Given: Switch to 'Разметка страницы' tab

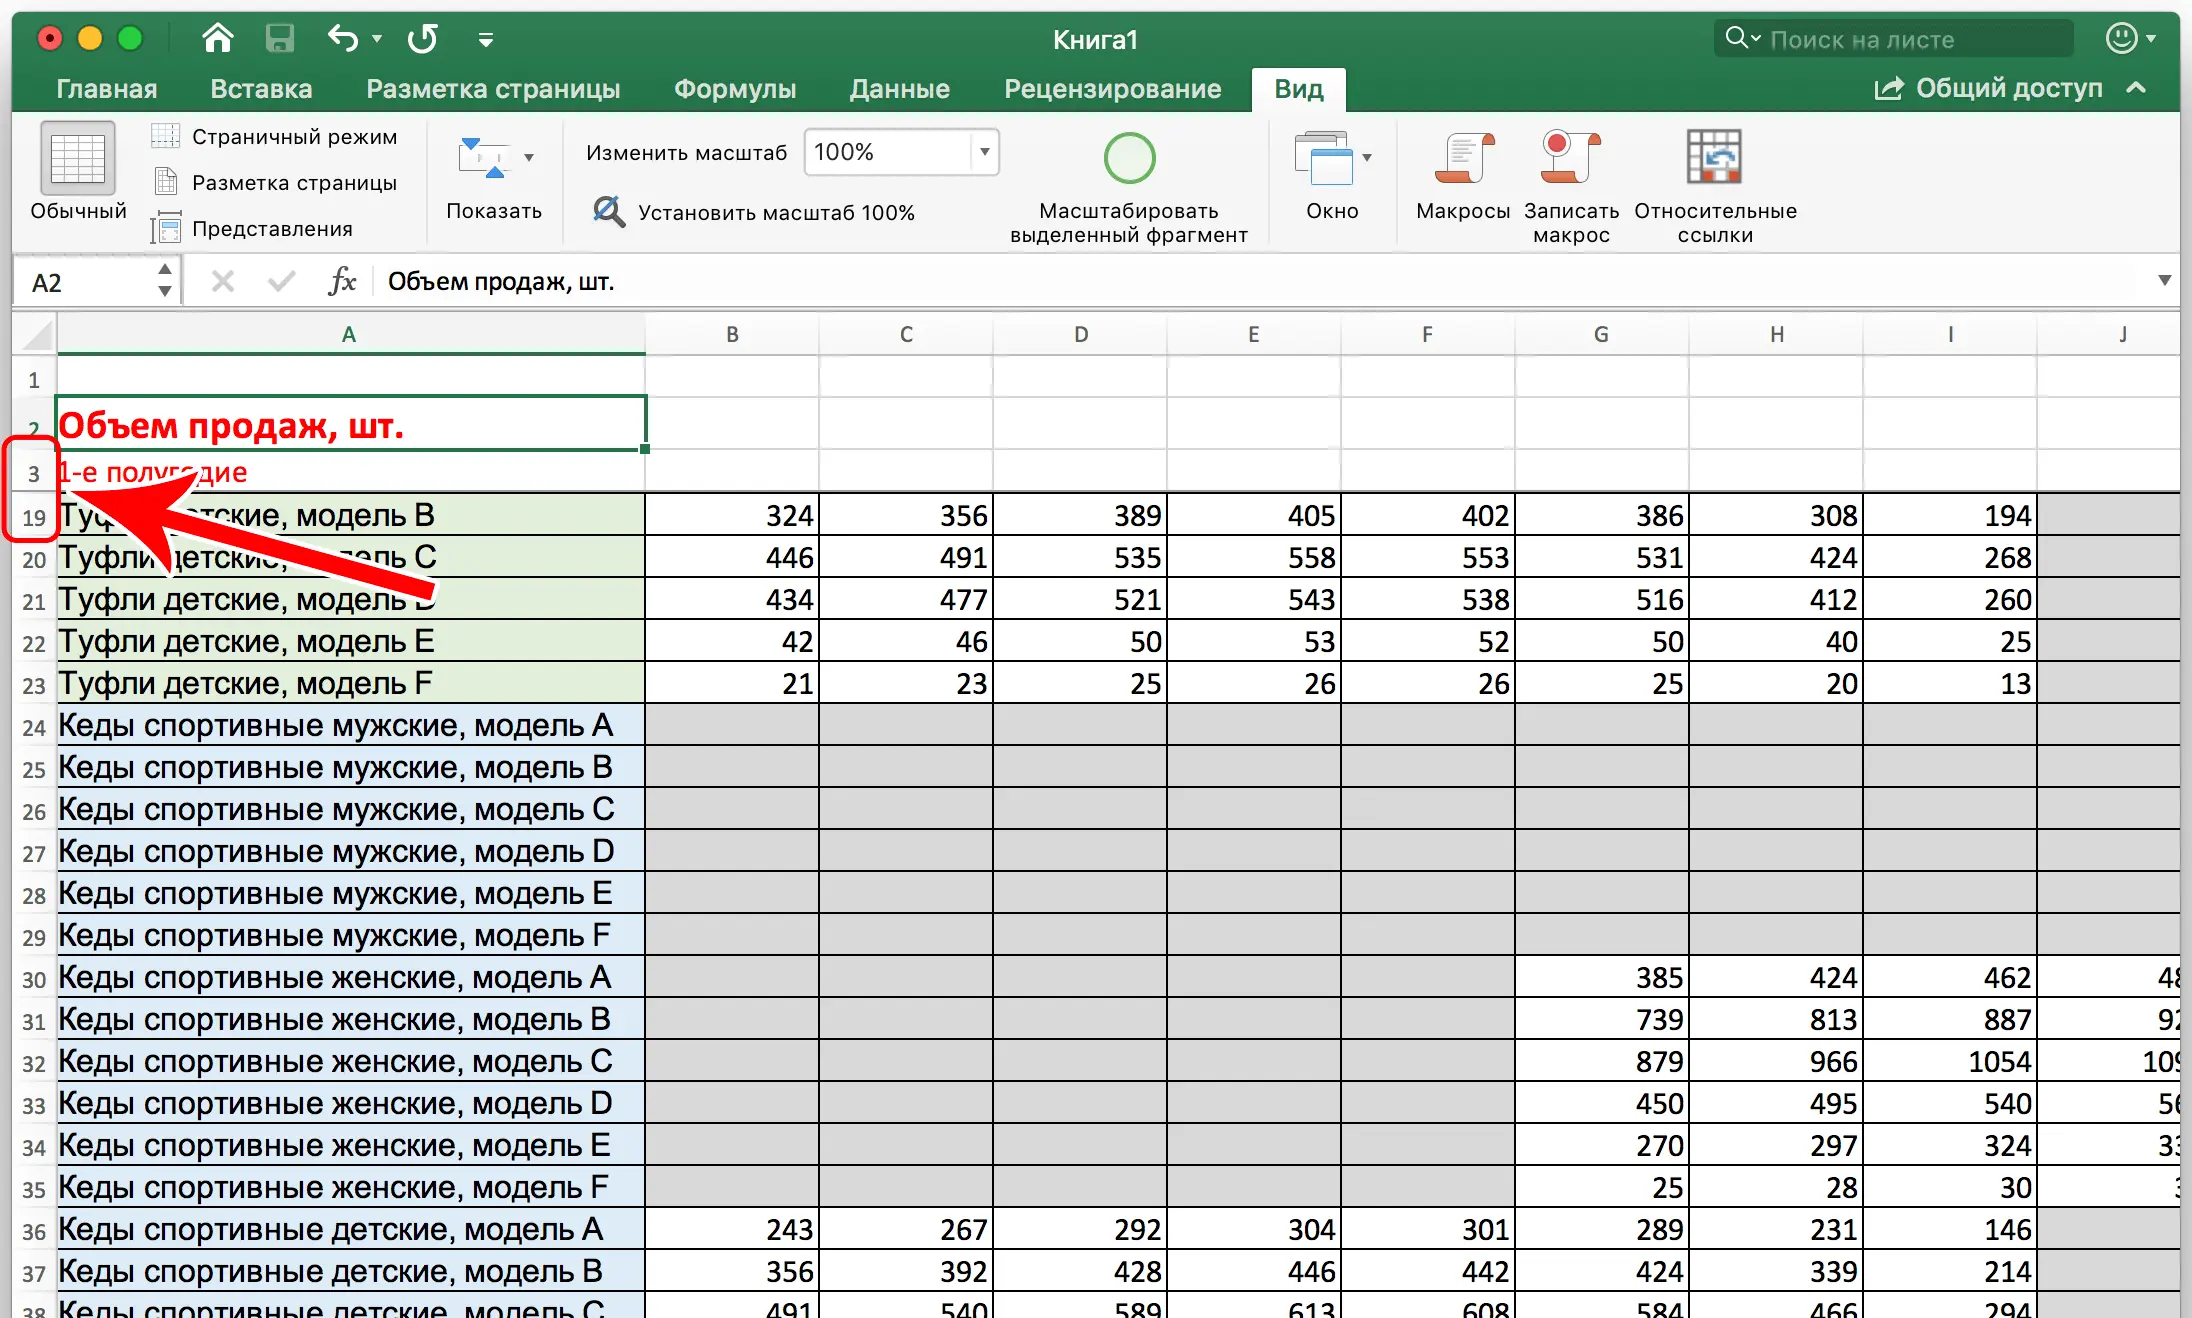Looking at the screenshot, I should tap(493, 89).
